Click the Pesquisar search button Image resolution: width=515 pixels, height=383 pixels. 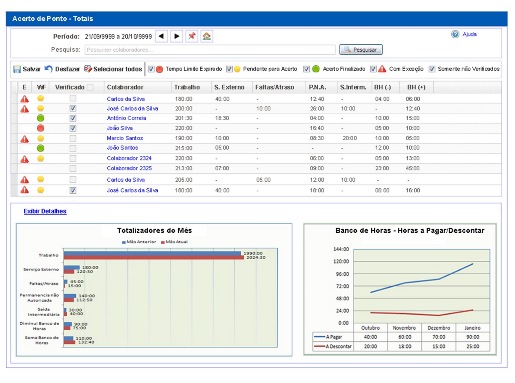[361, 50]
